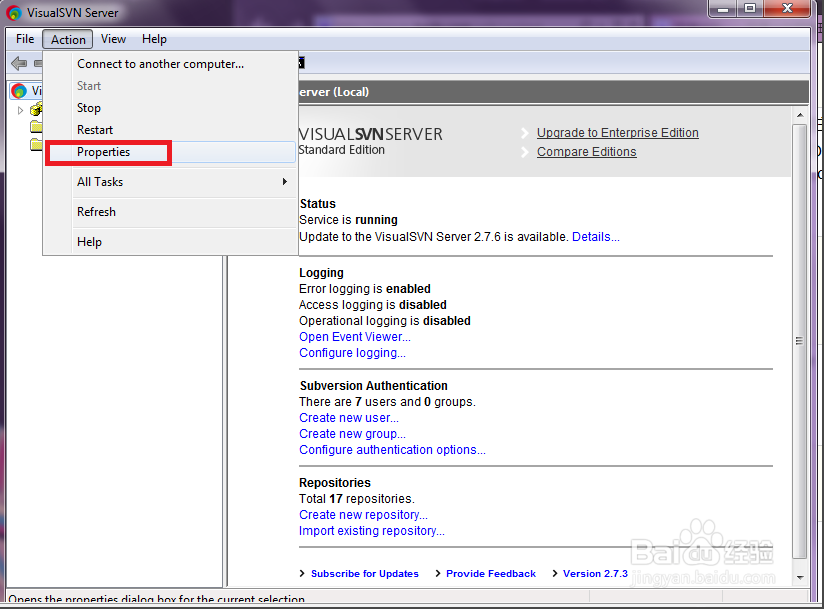Click Open Event Viewer... link
The height and width of the screenshot is (609, 824).
[x=355, y=337]
